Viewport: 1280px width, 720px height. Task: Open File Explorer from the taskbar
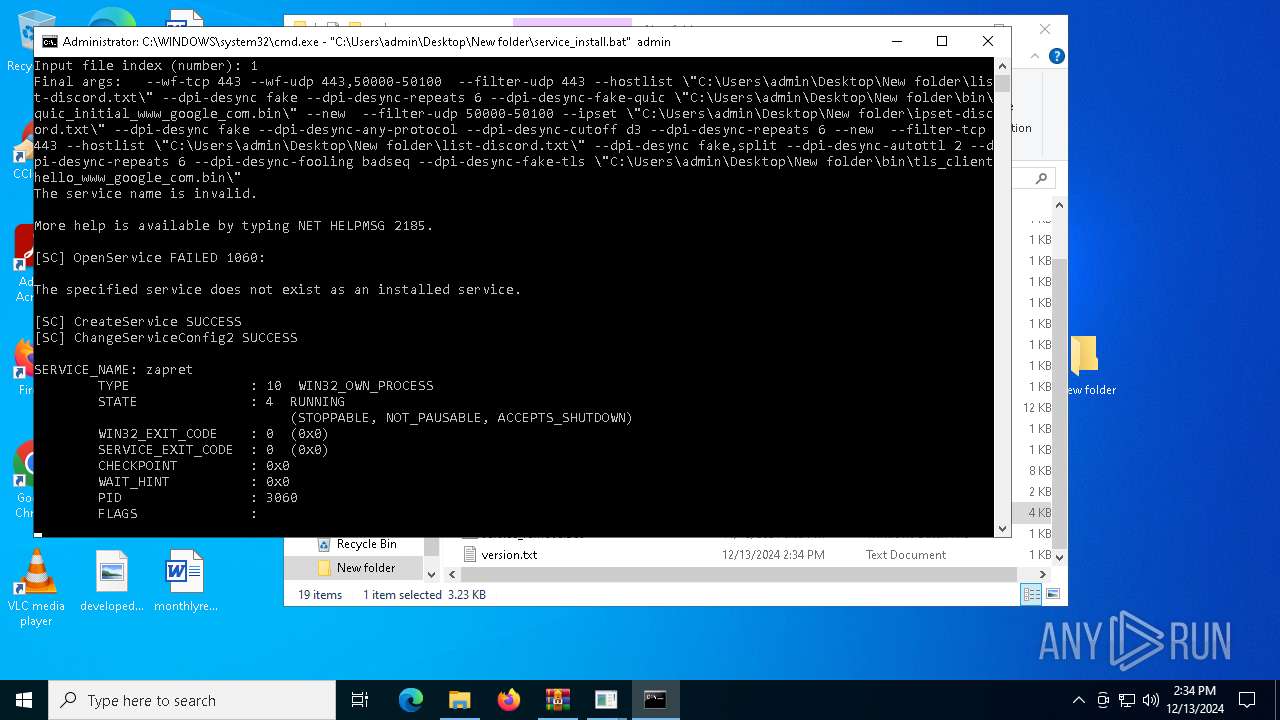coord(459,700)
